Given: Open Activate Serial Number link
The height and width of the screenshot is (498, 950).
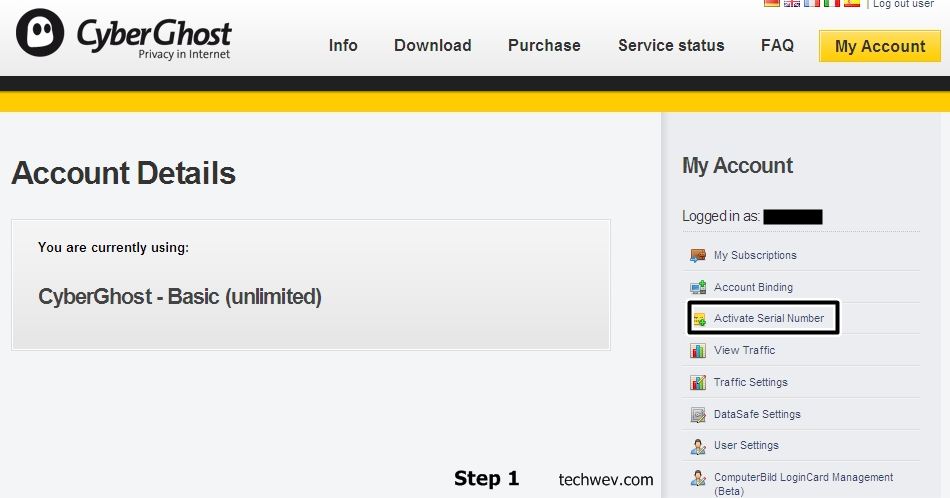Looking at the screenshot, I should point(769,318).
